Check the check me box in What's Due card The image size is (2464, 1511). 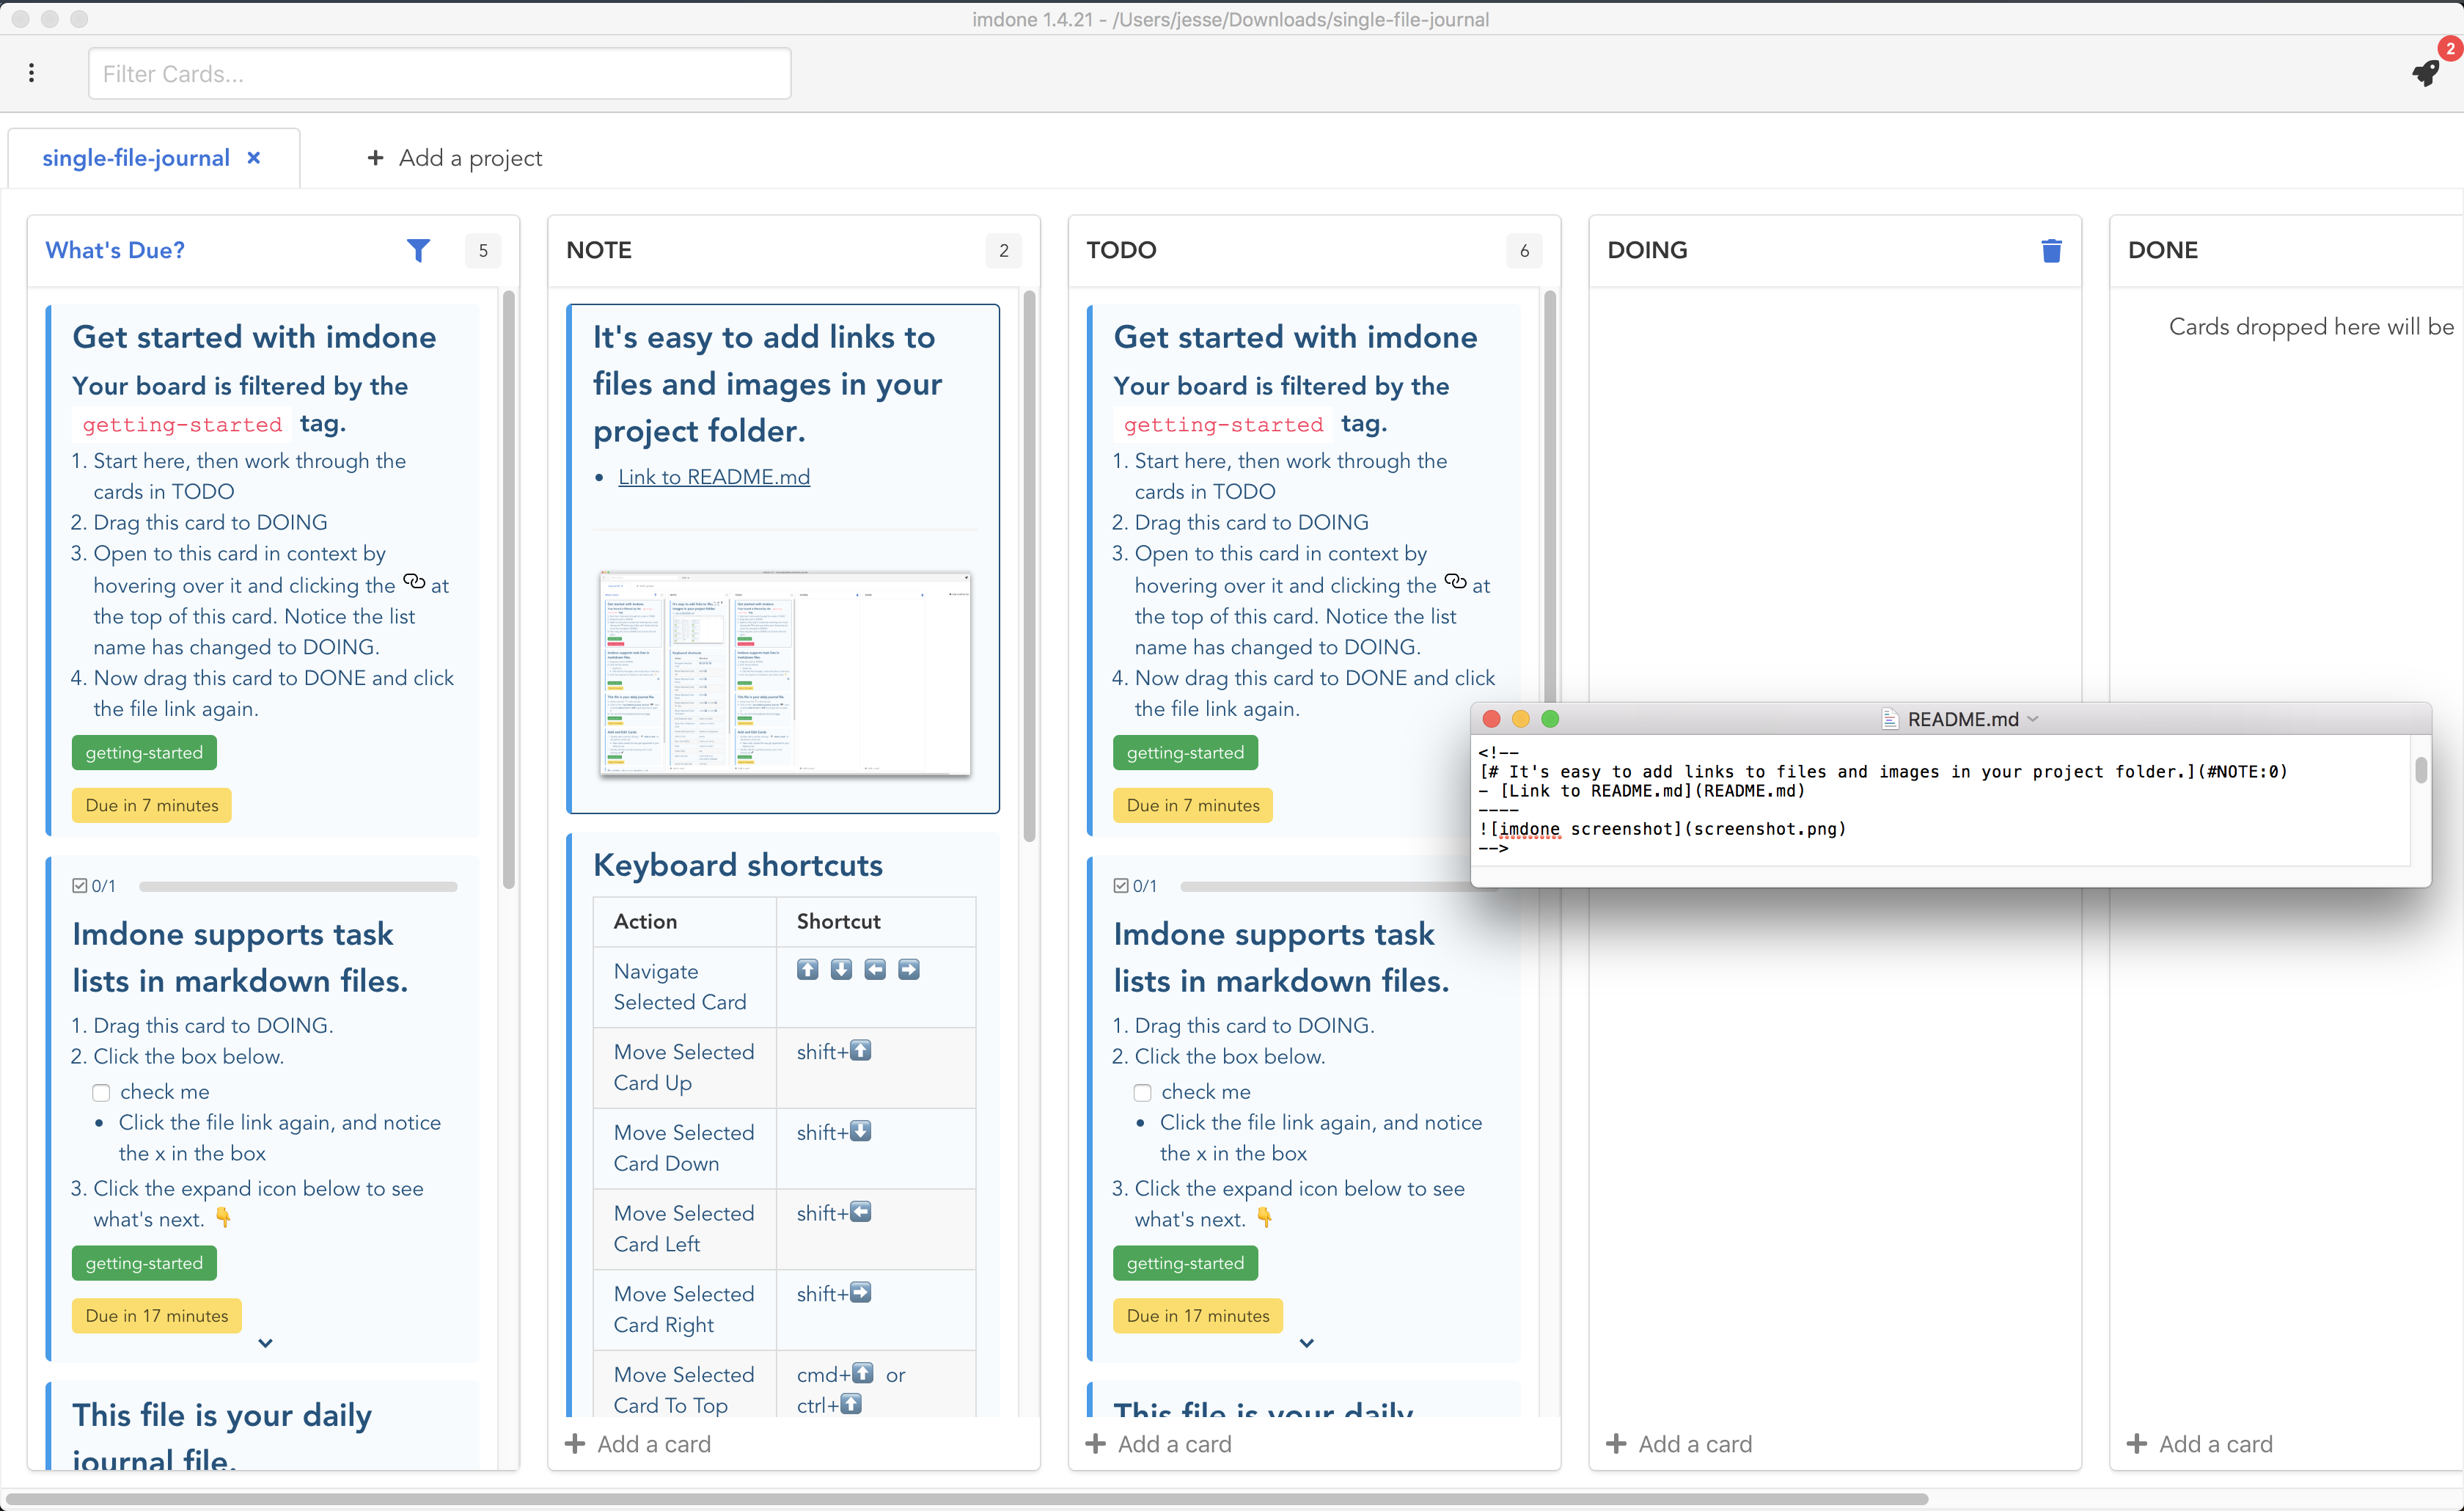101,1092
